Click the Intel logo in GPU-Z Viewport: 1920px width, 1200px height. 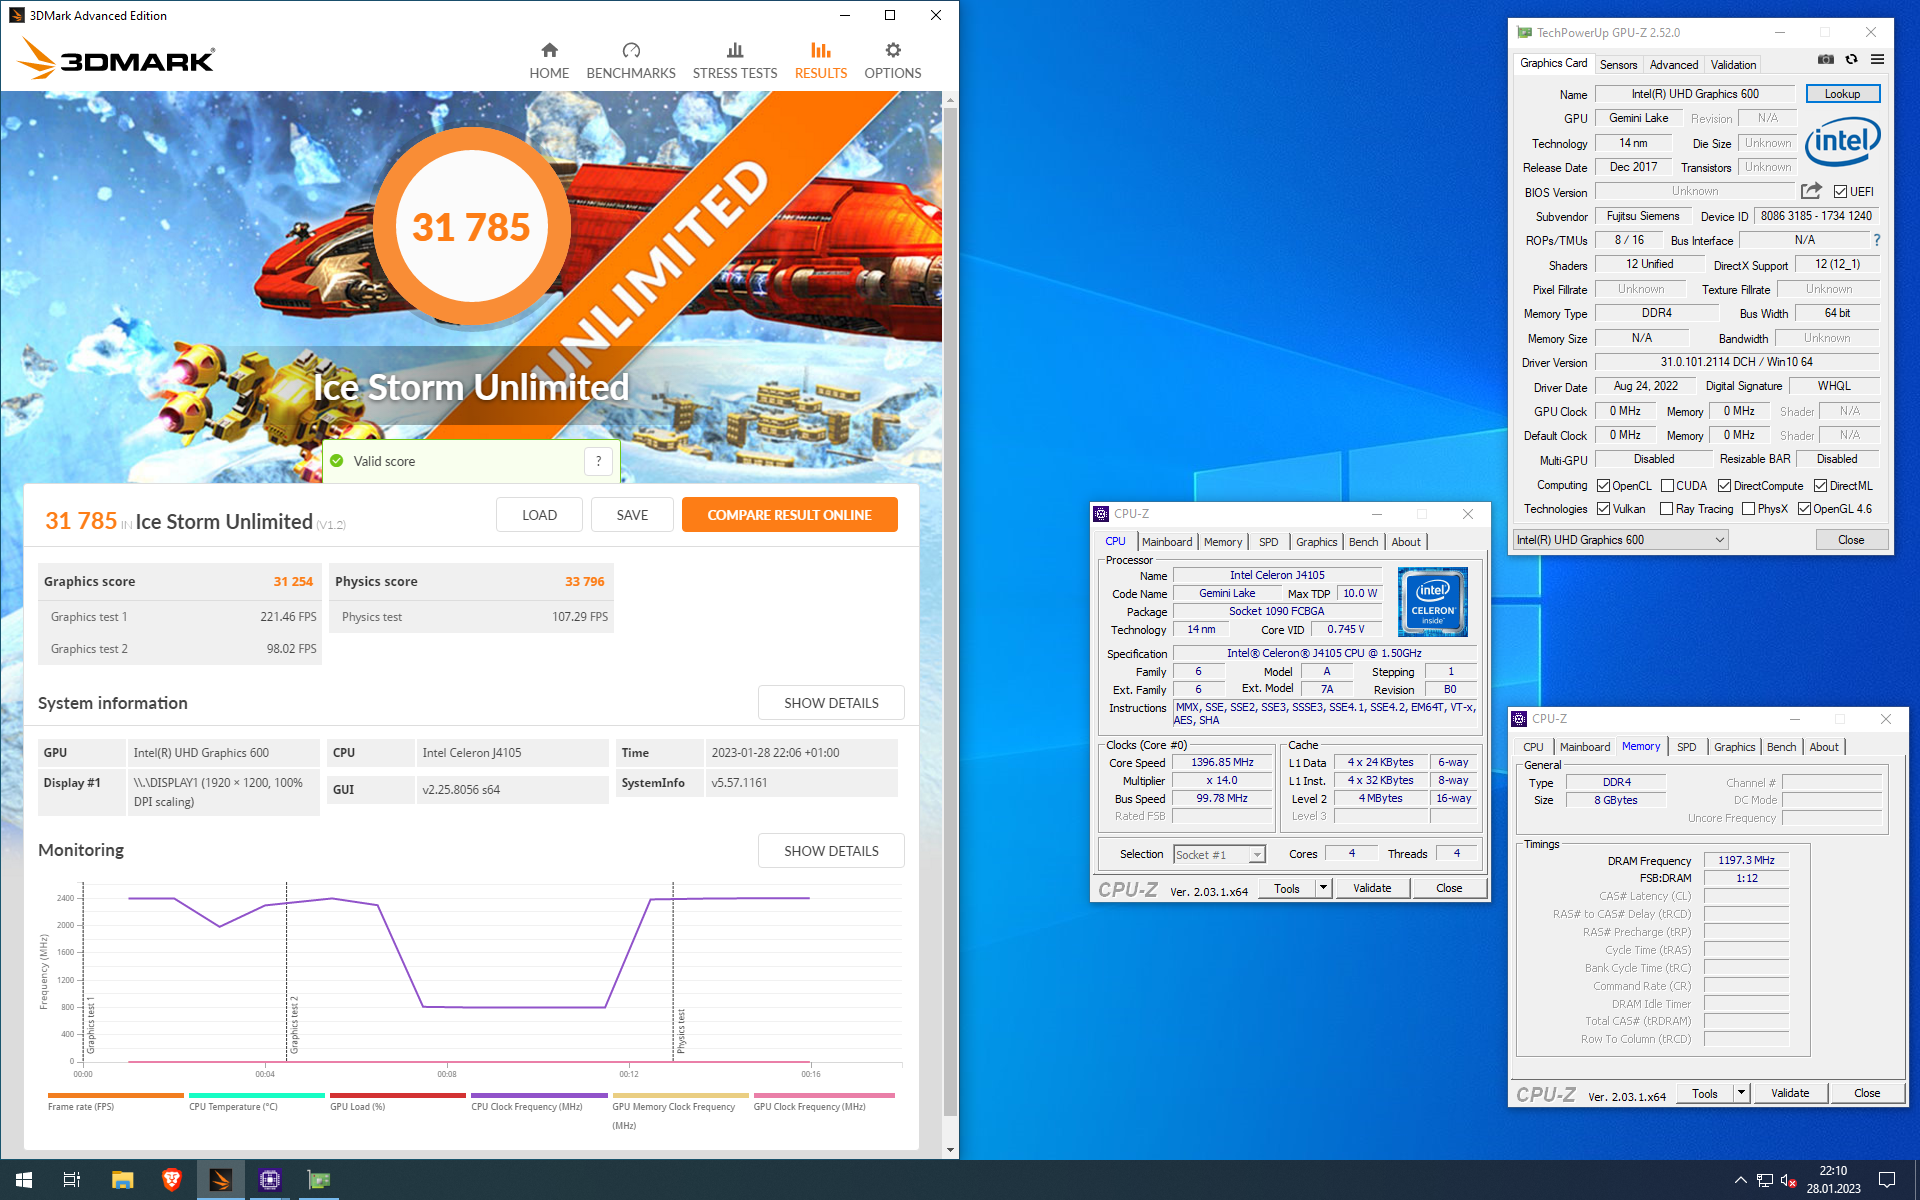tap(1842, 141)
